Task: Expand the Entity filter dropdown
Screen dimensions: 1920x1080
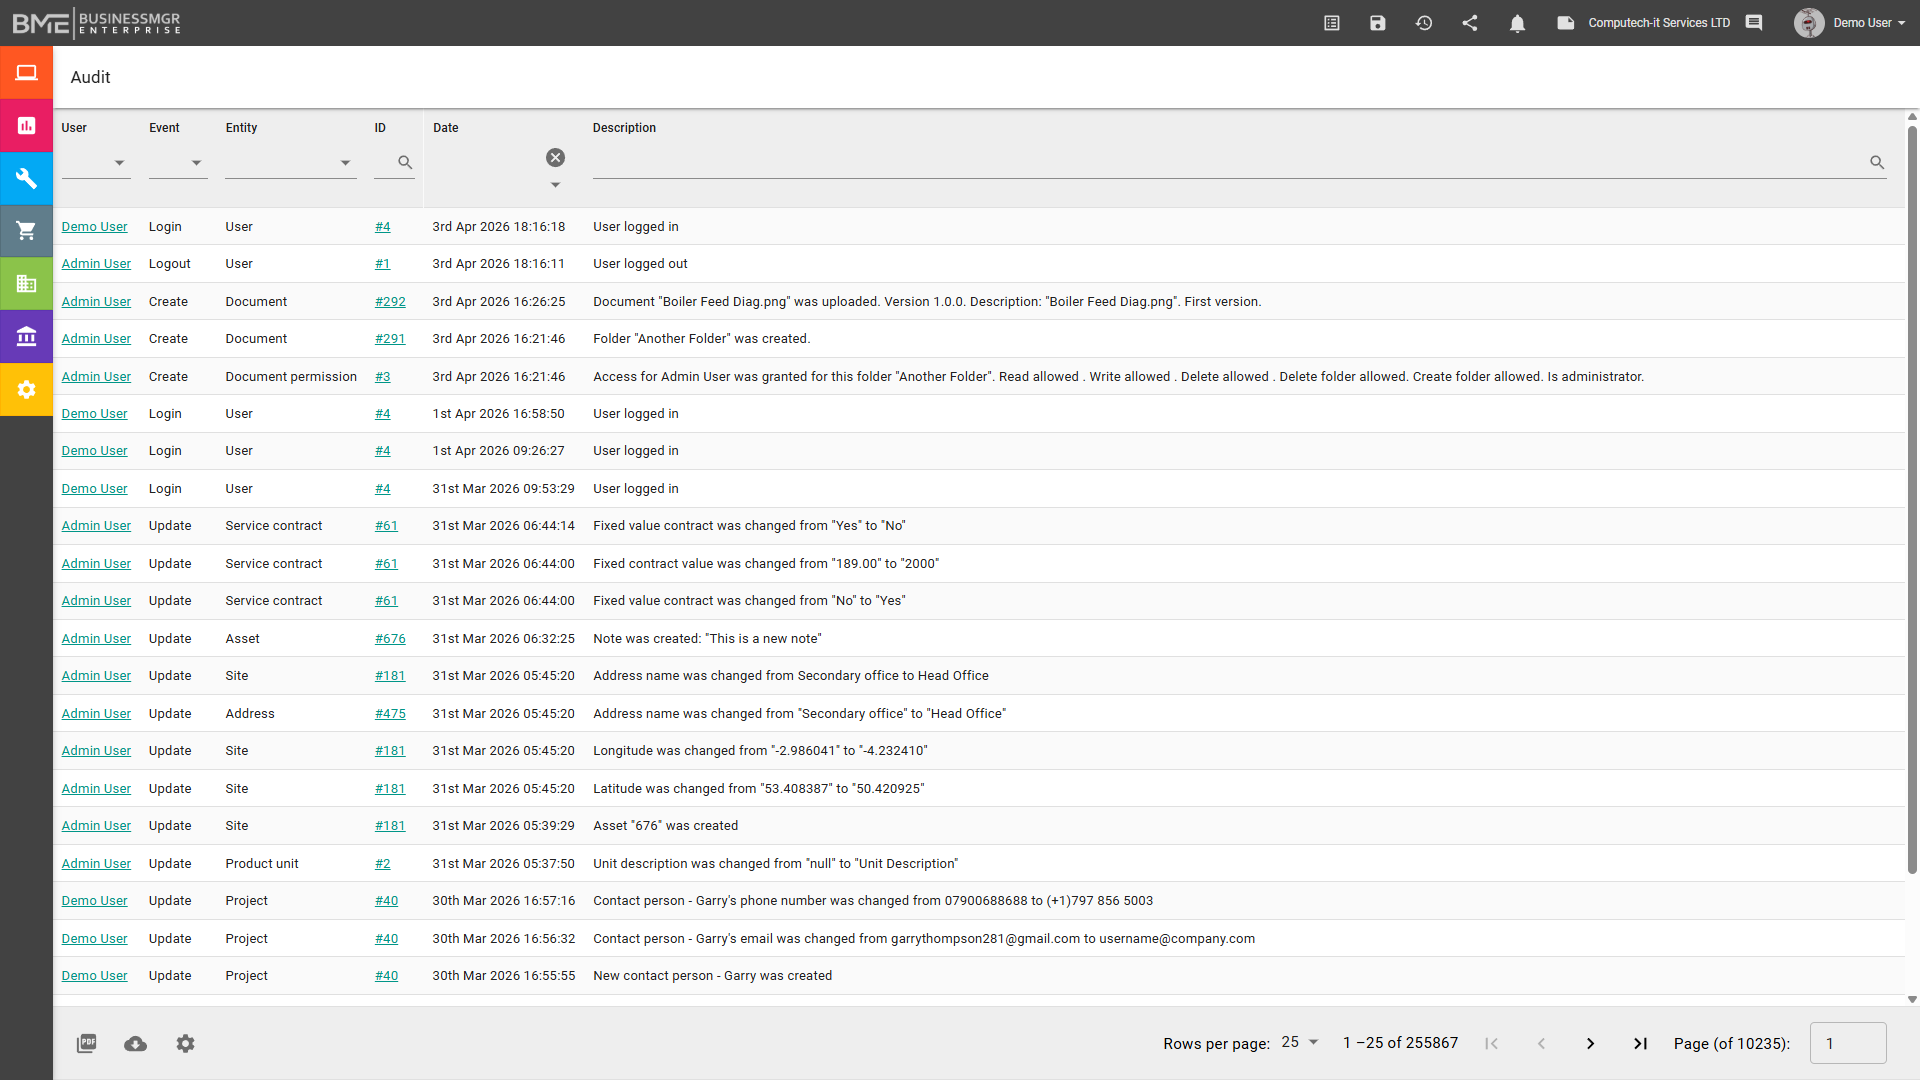Action: pyautogui.click(x=345, y=163)
